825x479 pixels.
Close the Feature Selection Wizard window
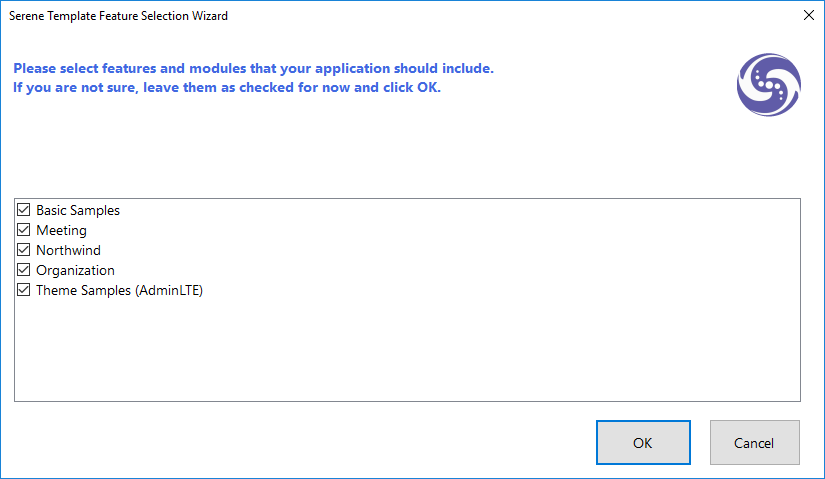click(x=808, y=16)
